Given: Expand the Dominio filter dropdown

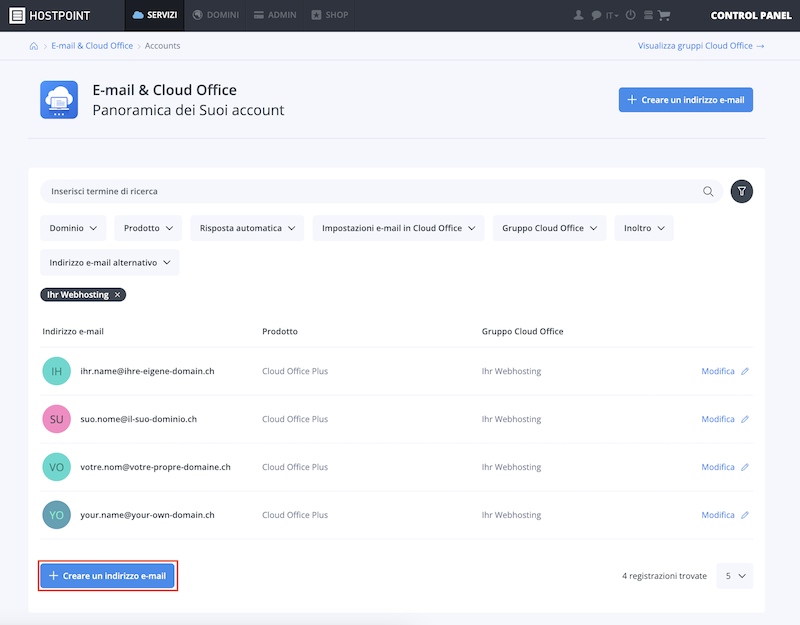Looking at the screenshot, I should tap(73, 228).
